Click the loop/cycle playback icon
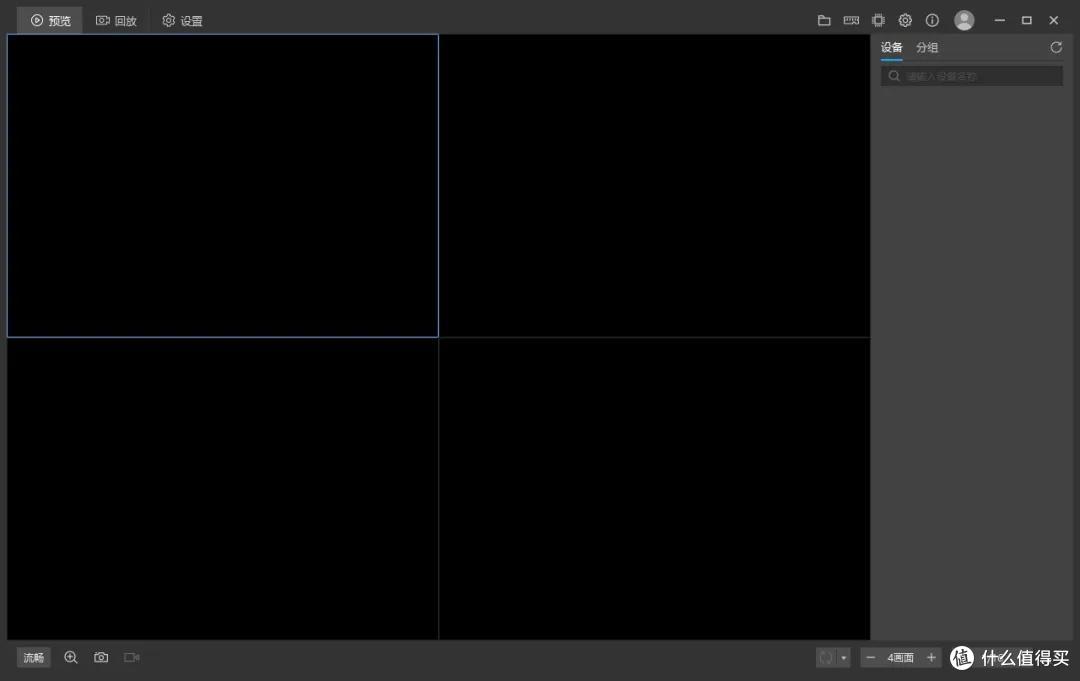The image size is (1080, 681). click(x=826, y=658)
